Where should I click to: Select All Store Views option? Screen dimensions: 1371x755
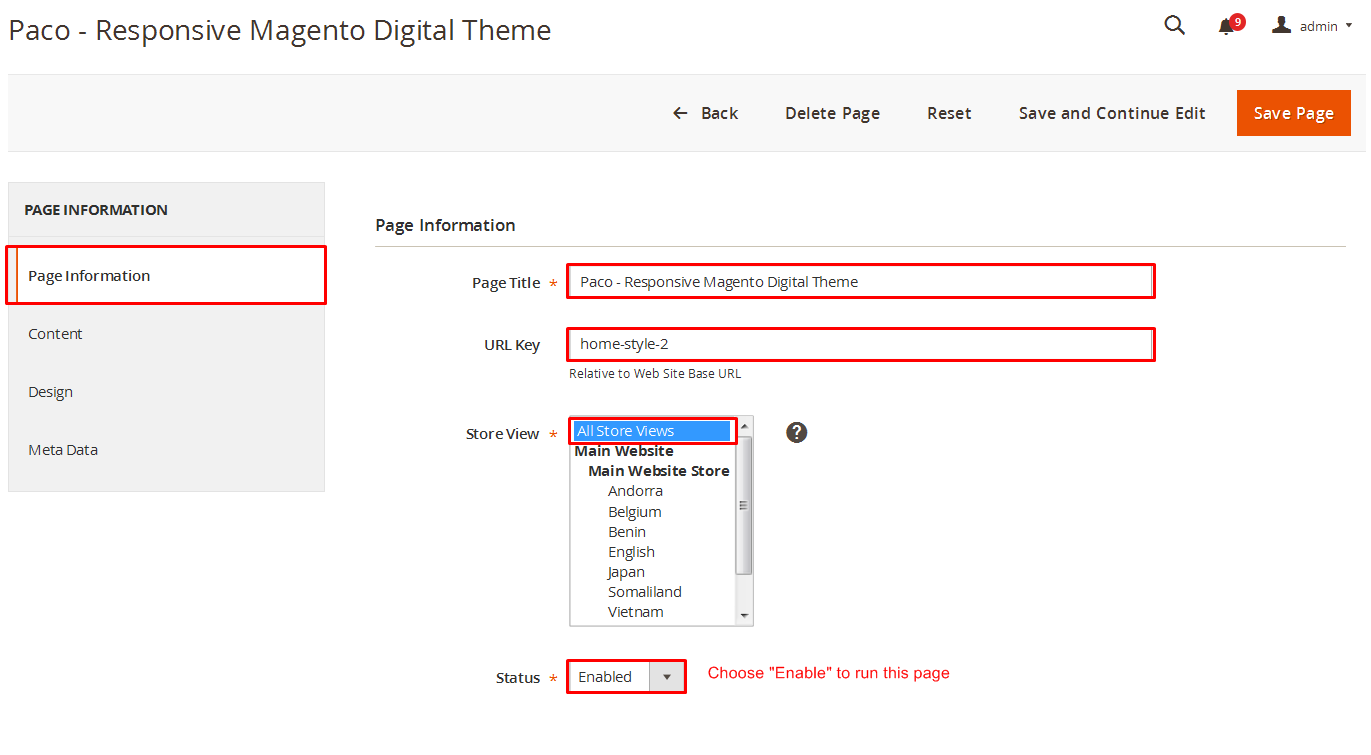pyautogui.click(x=652, y=431)
